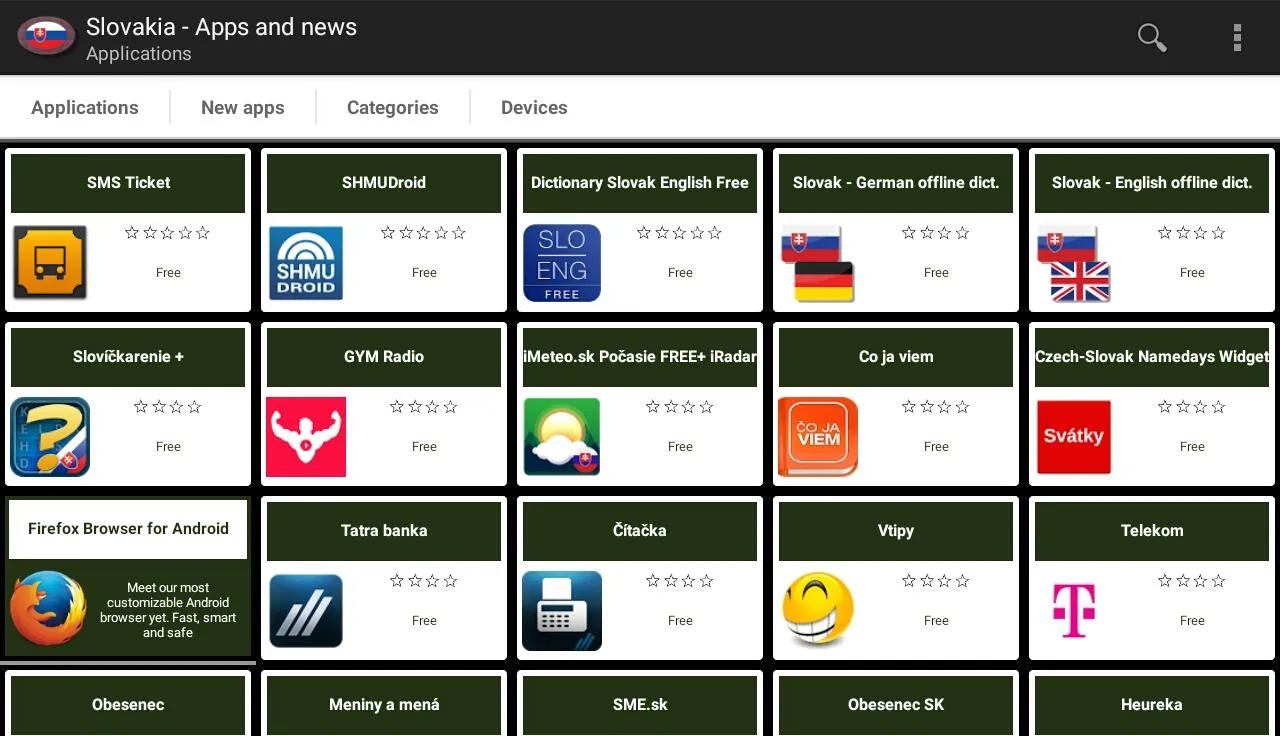Open the Heureka app card

click(1152, 704)
